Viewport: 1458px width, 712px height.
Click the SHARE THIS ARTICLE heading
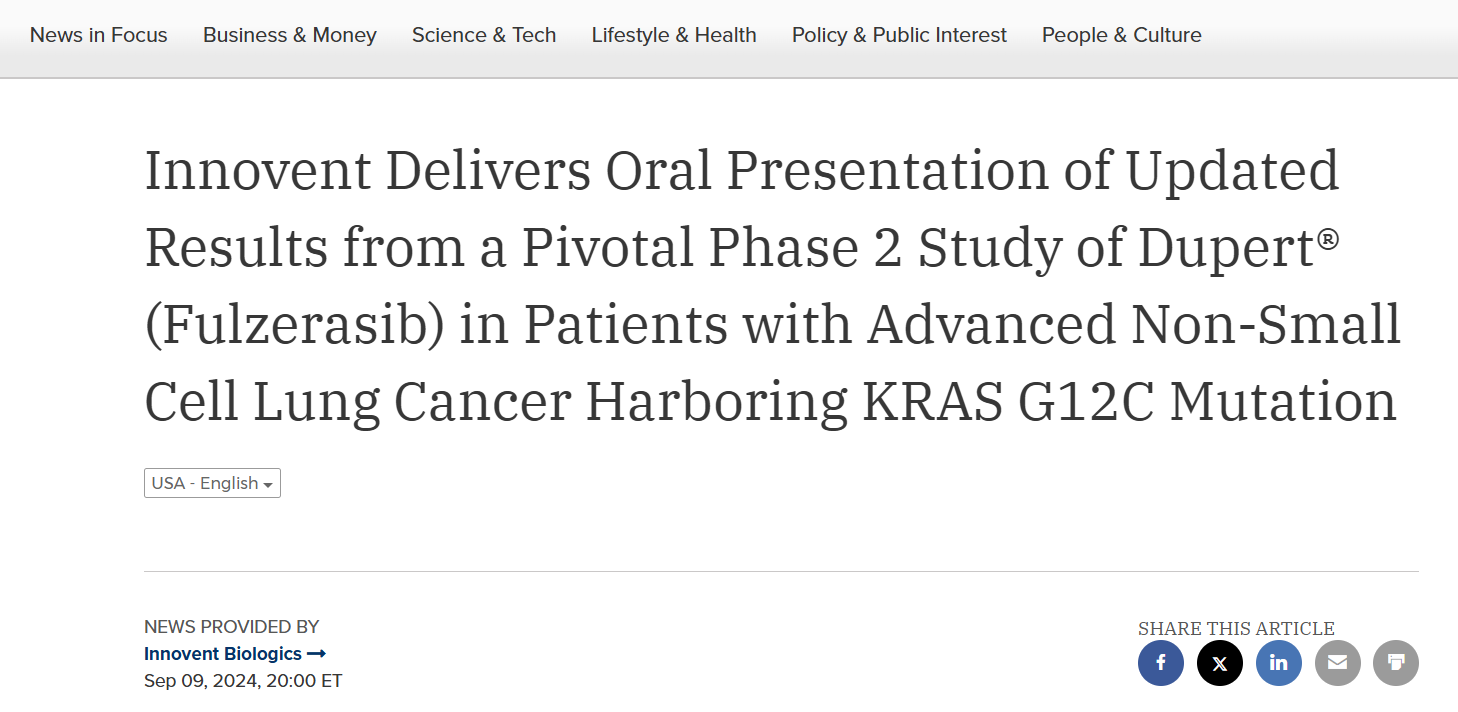point(1236,628)
